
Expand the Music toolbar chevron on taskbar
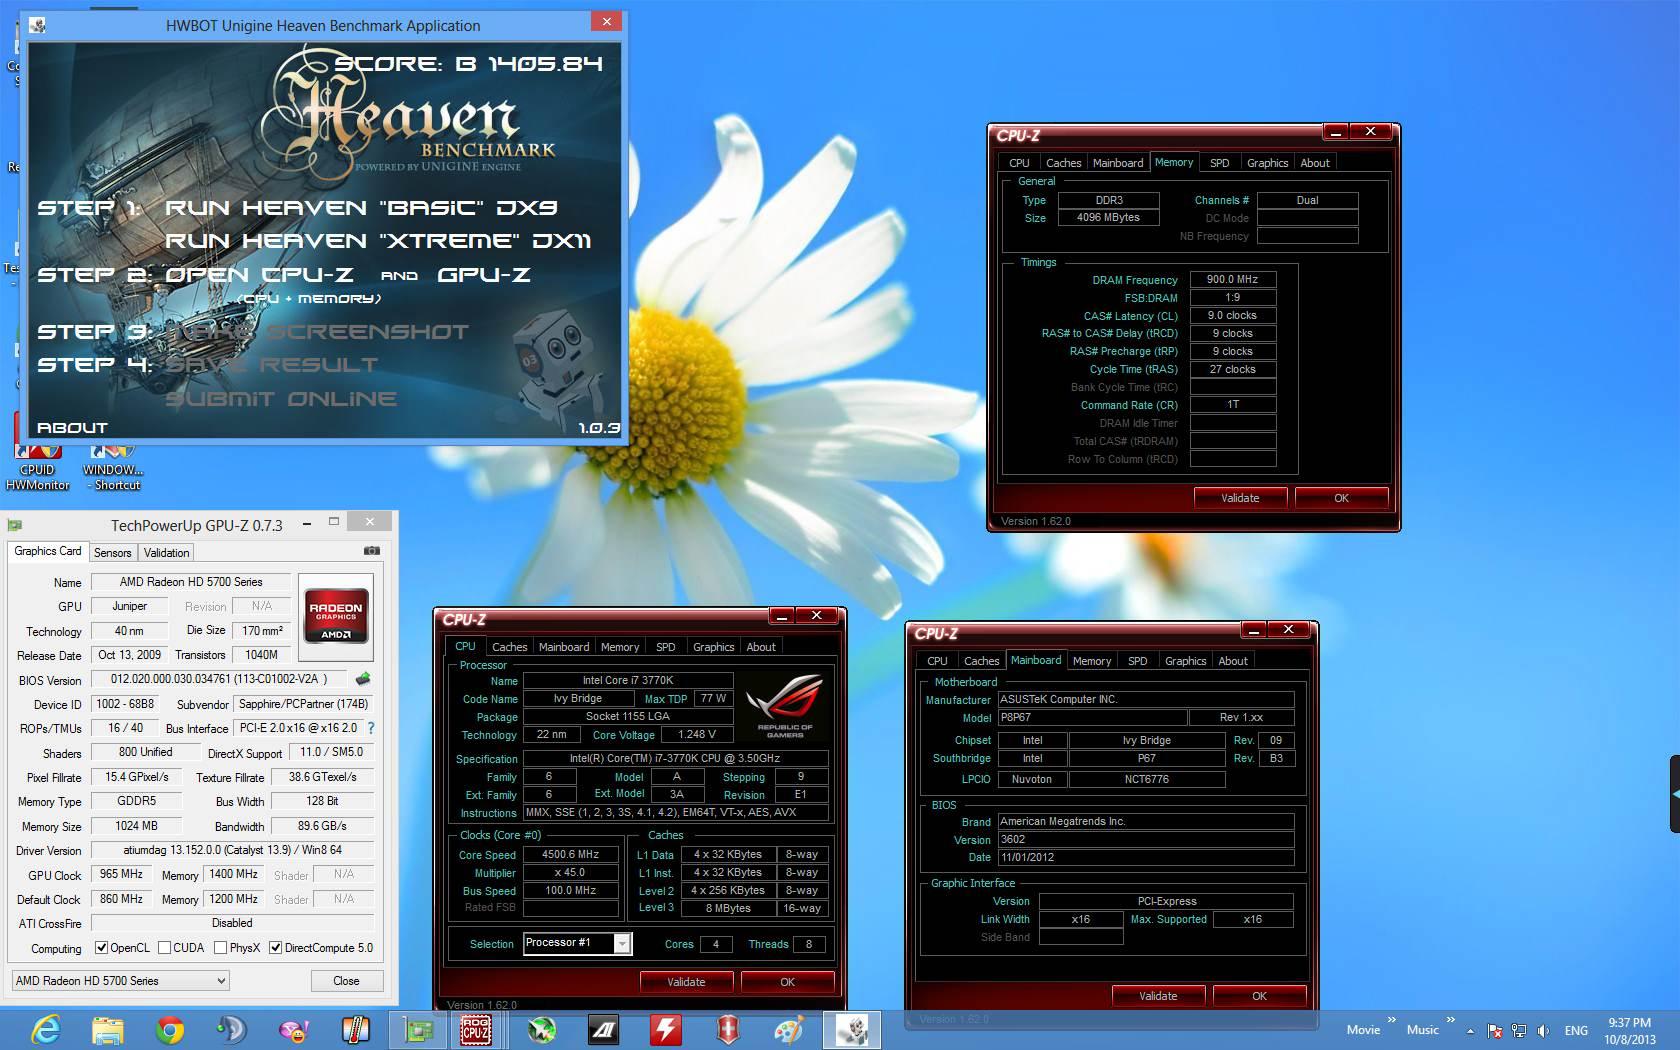click(x=1449, y=1020)
